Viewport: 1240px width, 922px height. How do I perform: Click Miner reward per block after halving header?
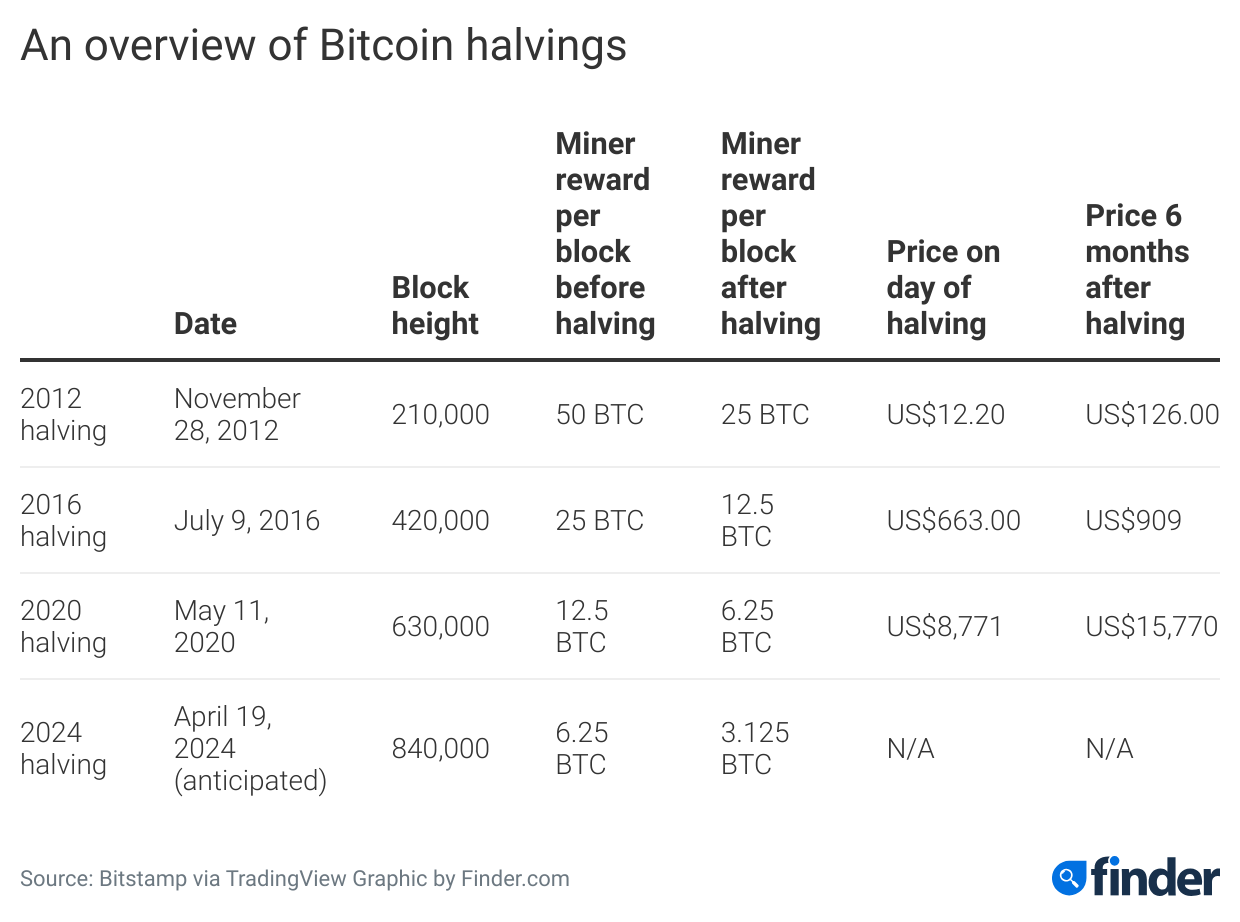click(x=770, y=233)
